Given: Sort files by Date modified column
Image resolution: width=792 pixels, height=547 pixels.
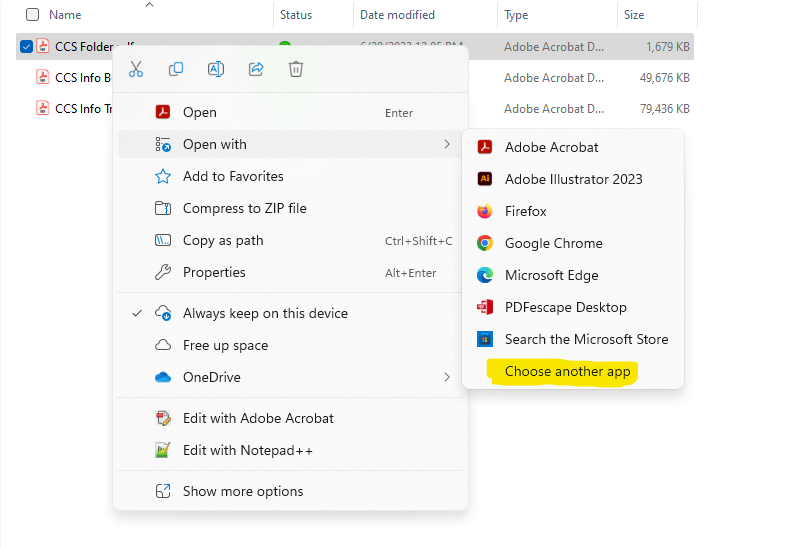Looking at the screenshot, I should coord(397,15).
